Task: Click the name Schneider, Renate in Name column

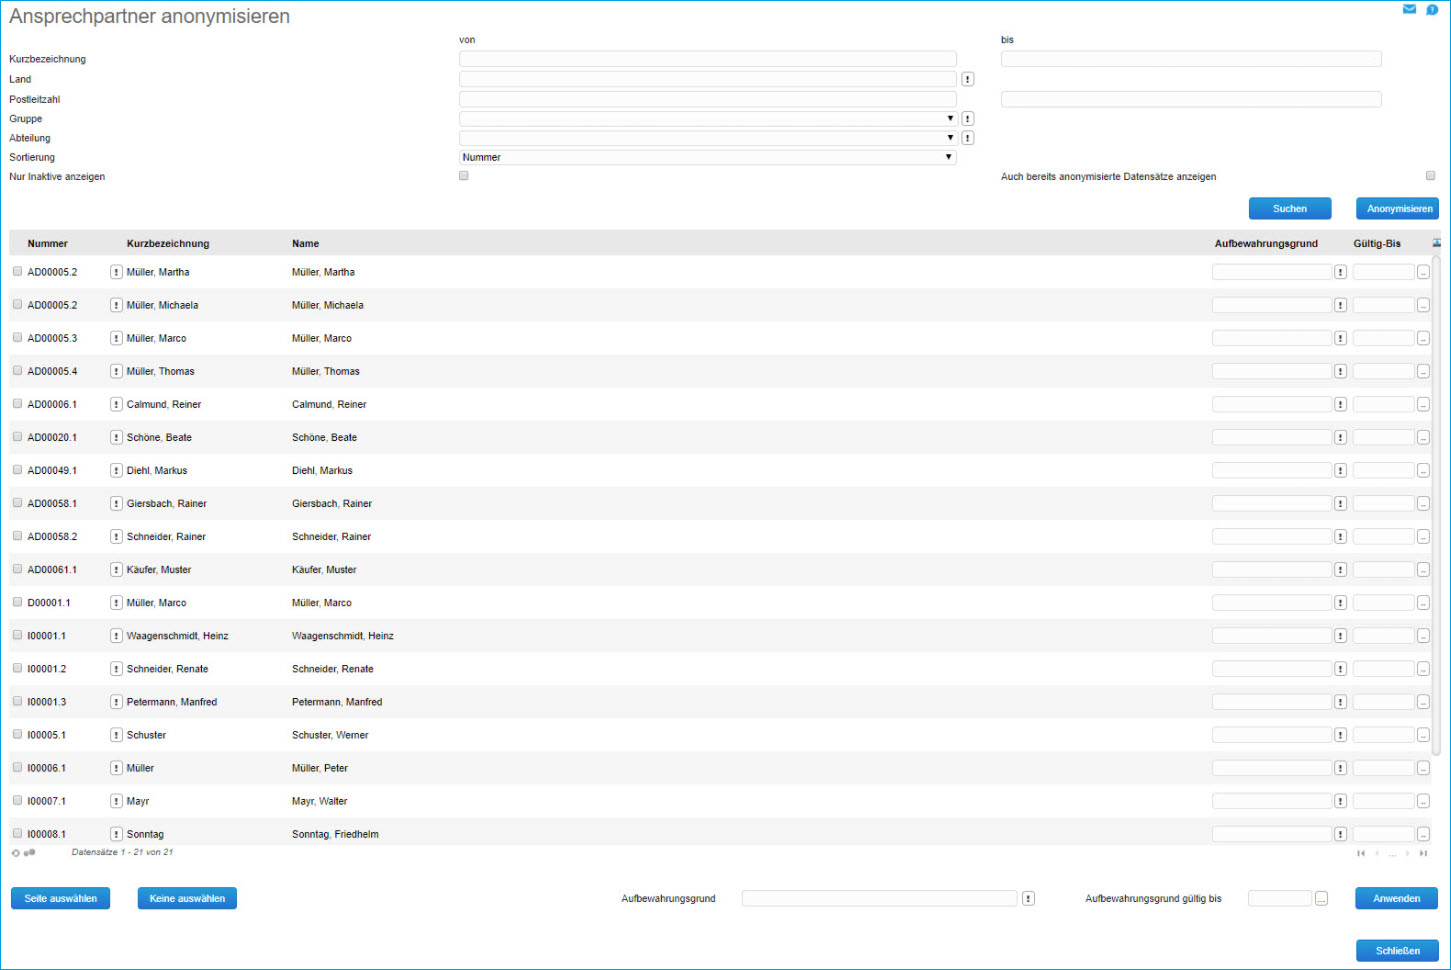Action: pos(333,669)
